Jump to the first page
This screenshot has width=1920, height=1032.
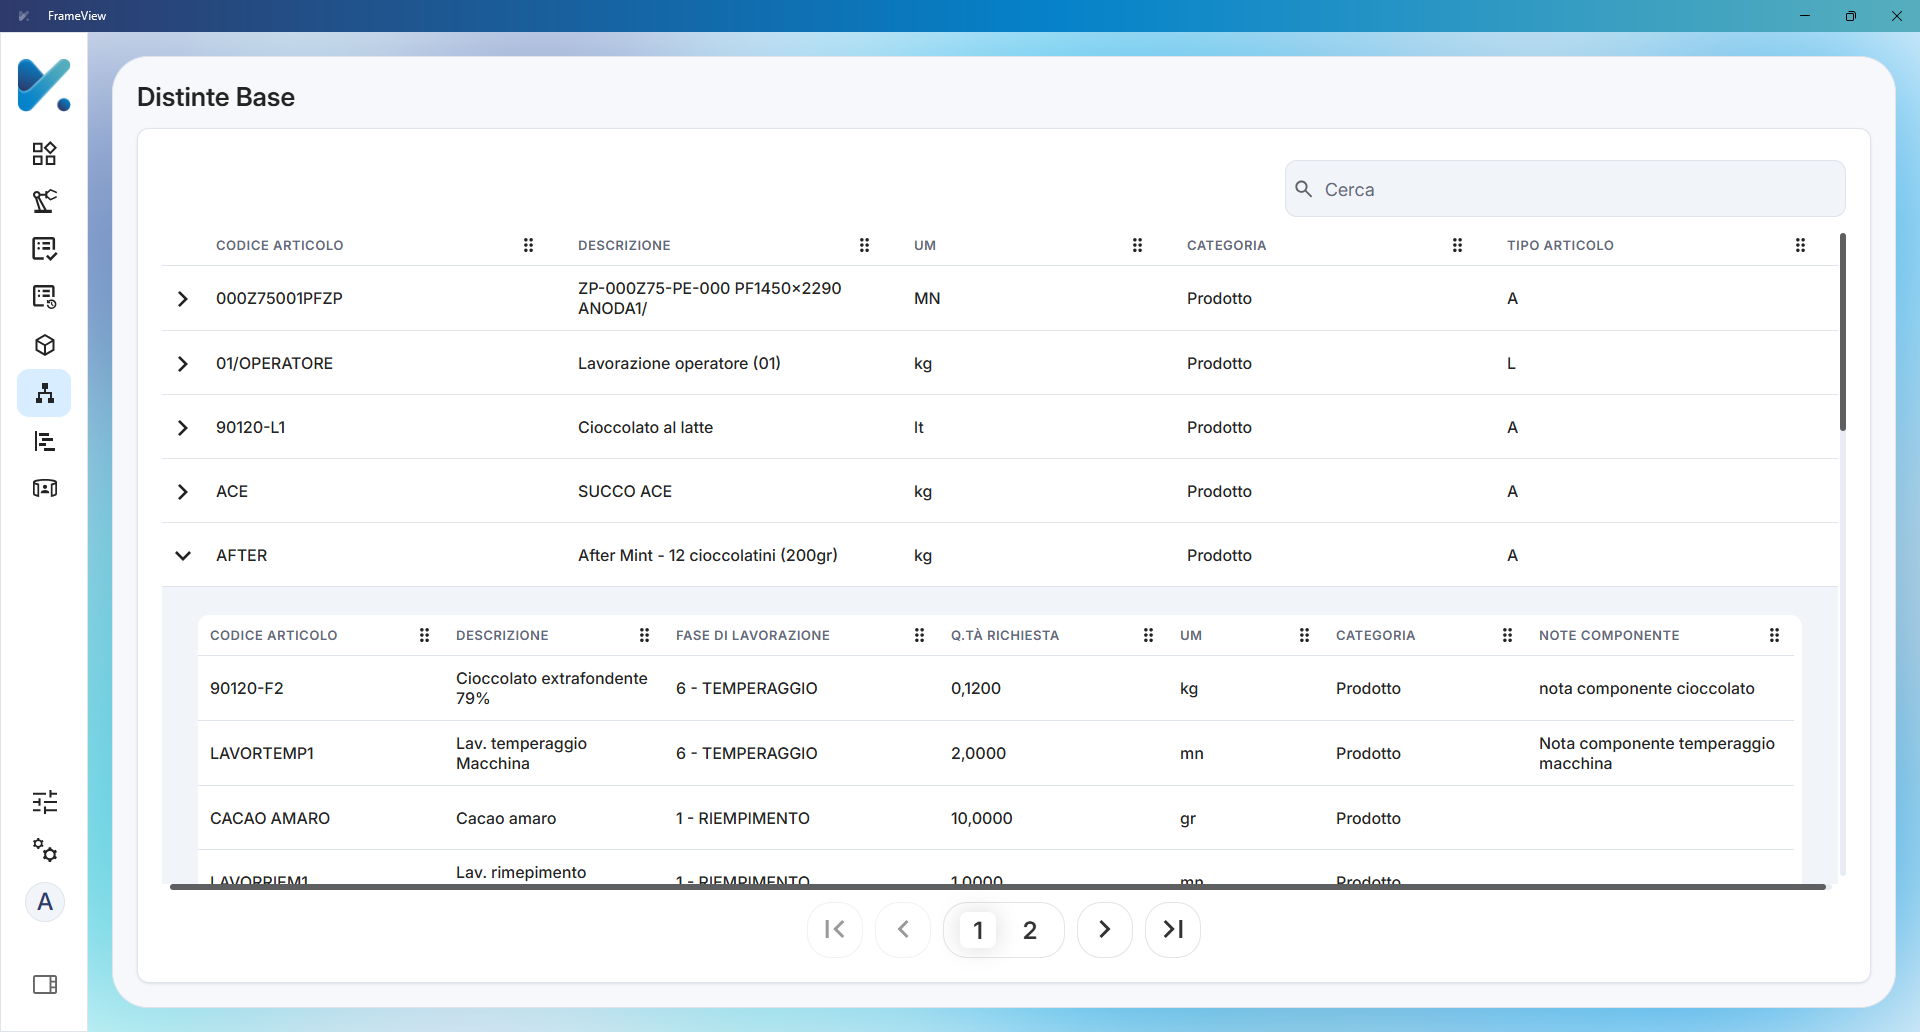835,930
